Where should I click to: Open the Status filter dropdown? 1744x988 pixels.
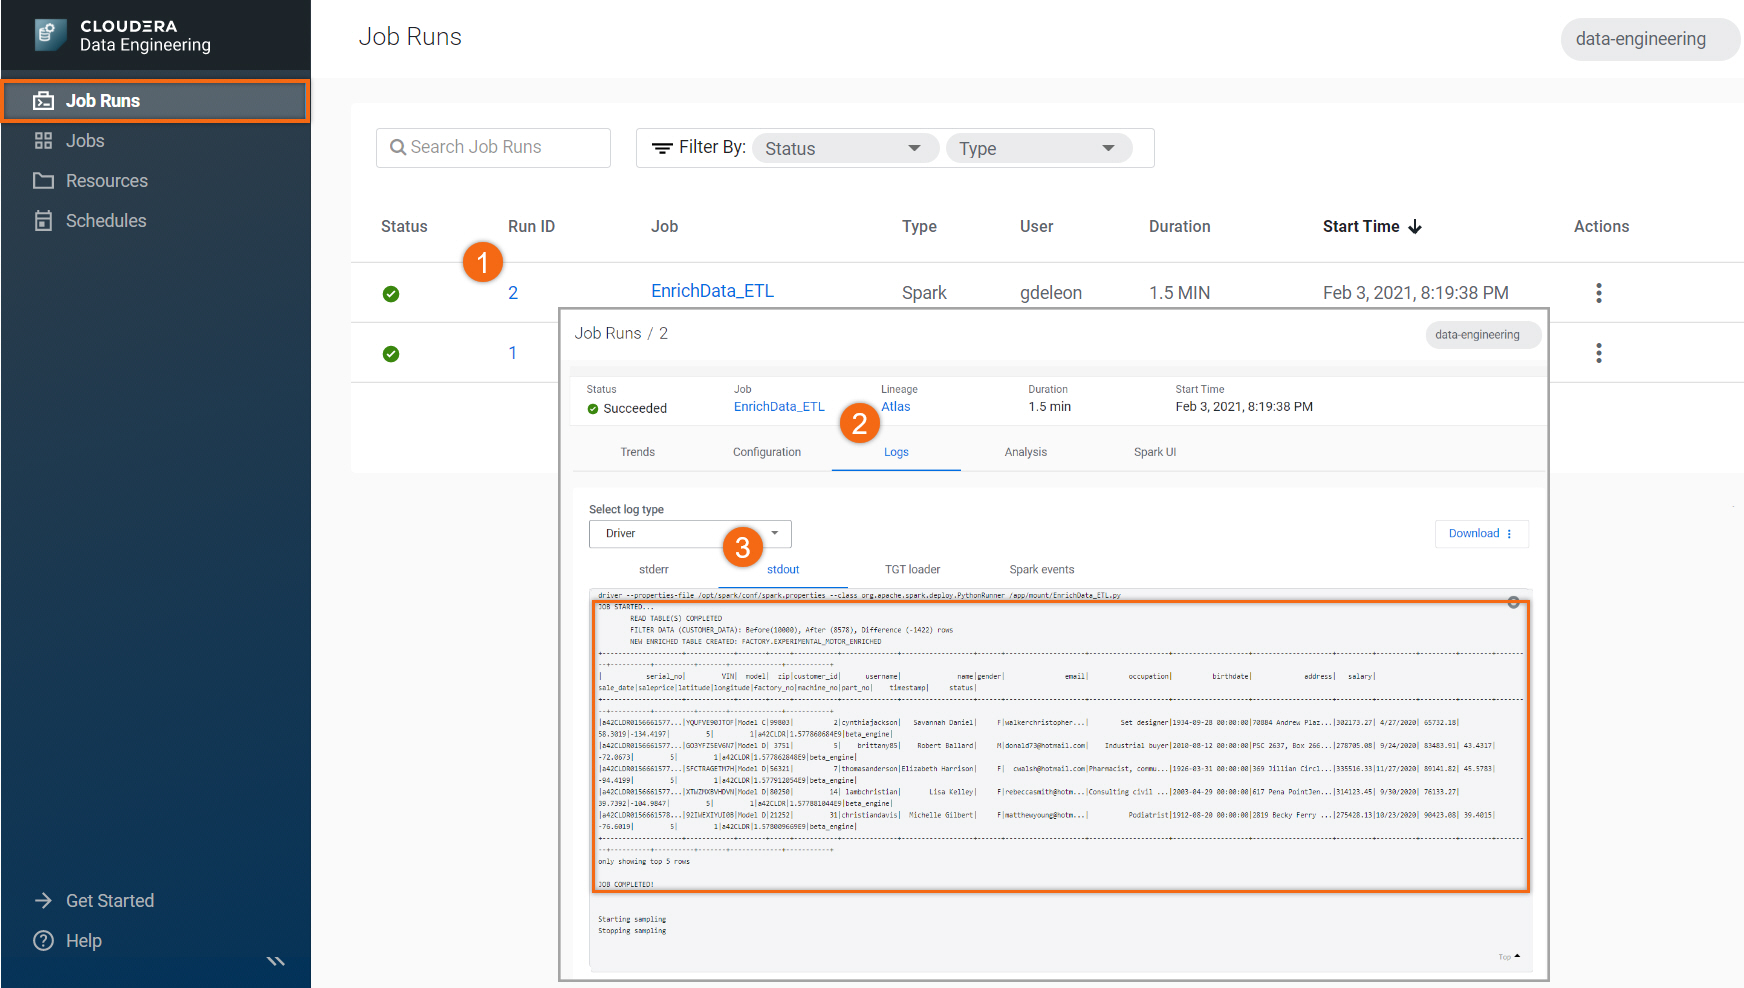pyautogui.click(x=845, y=148)
